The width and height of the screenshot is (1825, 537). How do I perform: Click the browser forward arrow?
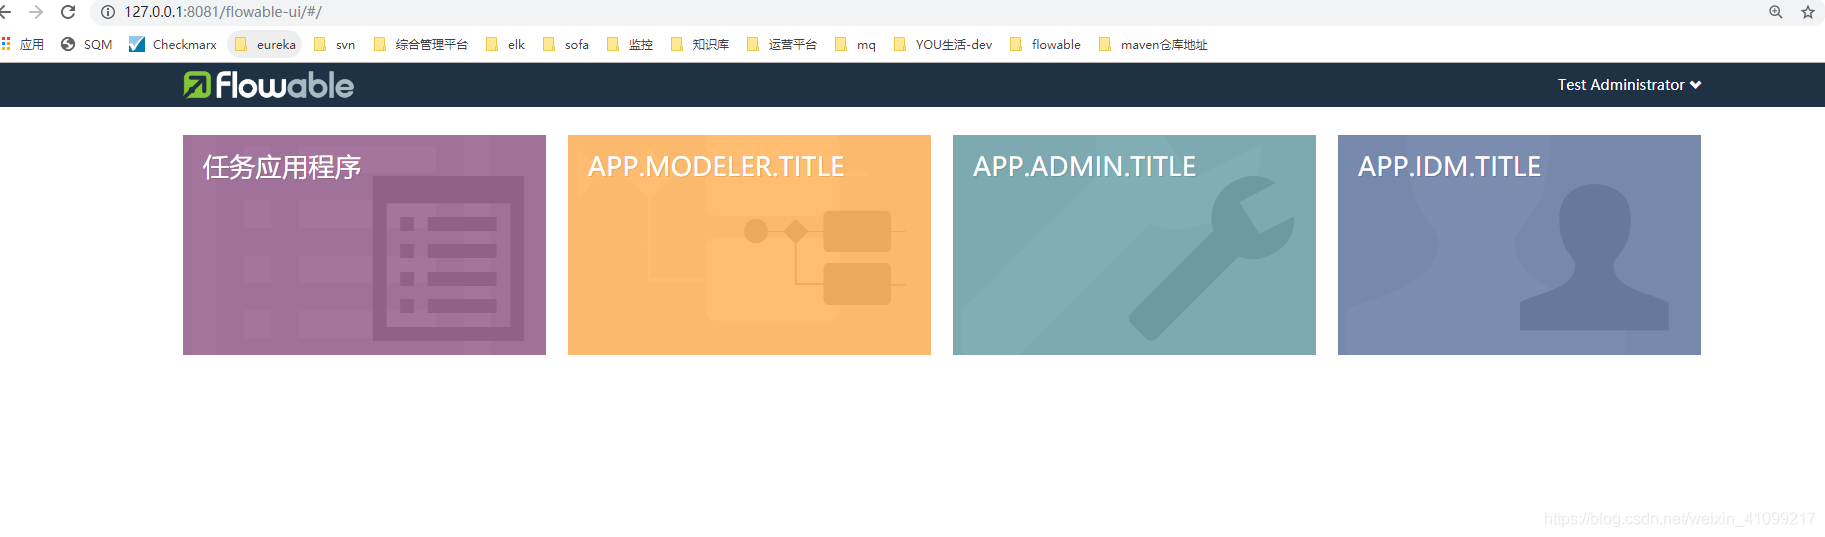click(36, 12)
